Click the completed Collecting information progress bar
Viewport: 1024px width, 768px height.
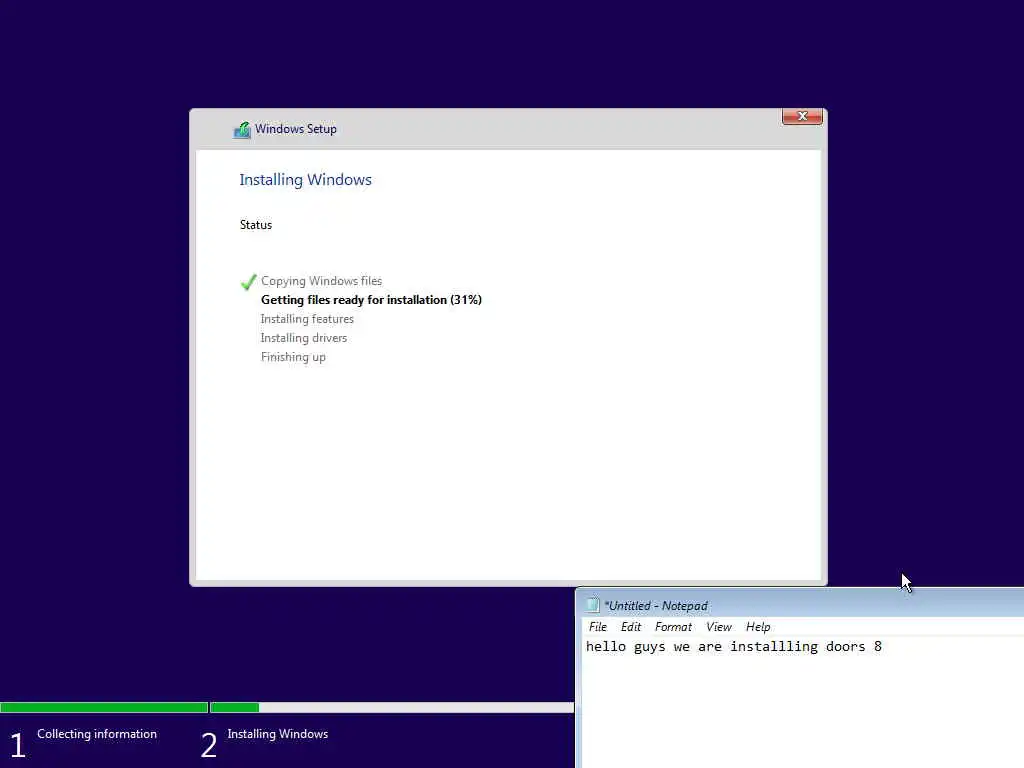pyautogui.click(x=104, y=707)
